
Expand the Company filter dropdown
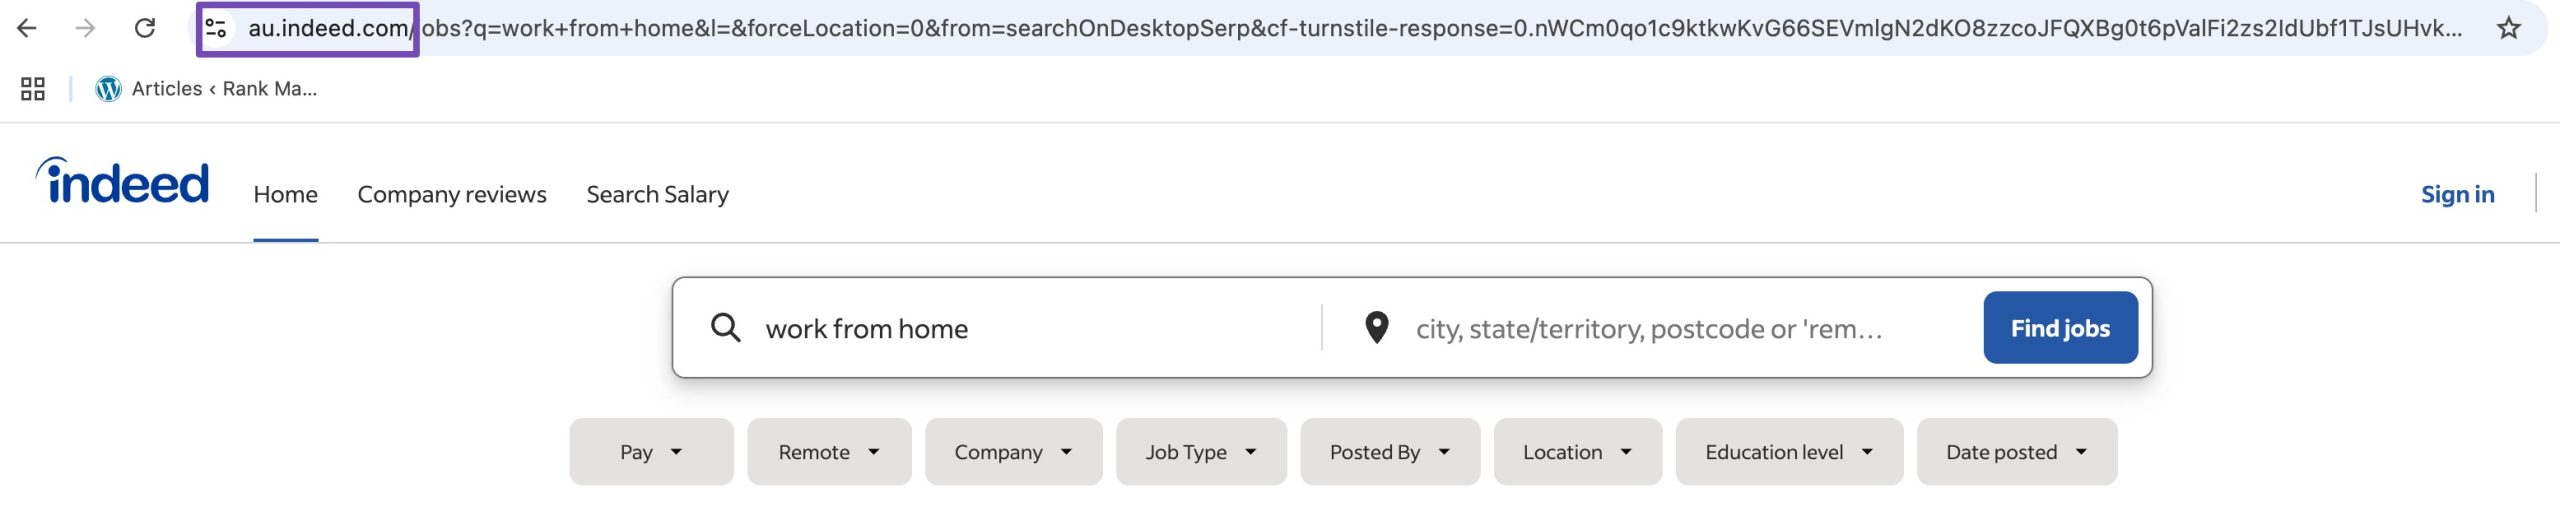1013,452
